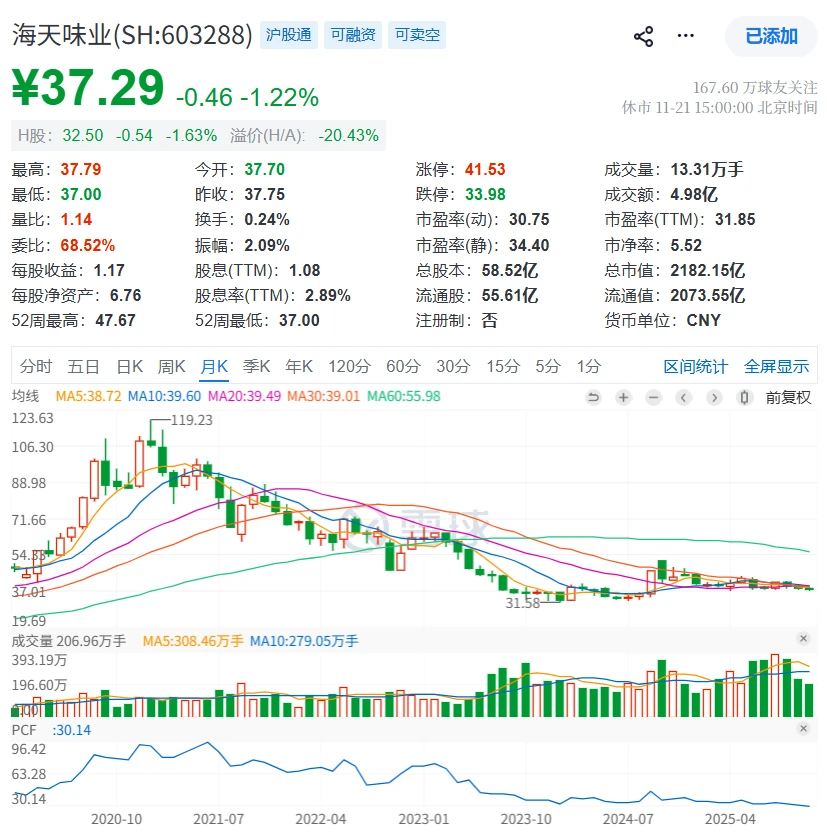Click the 沪股通 tag
Image resolution: width=827 pixels, height=834 pixels.
pyautogui.click(x=289, y=35)
